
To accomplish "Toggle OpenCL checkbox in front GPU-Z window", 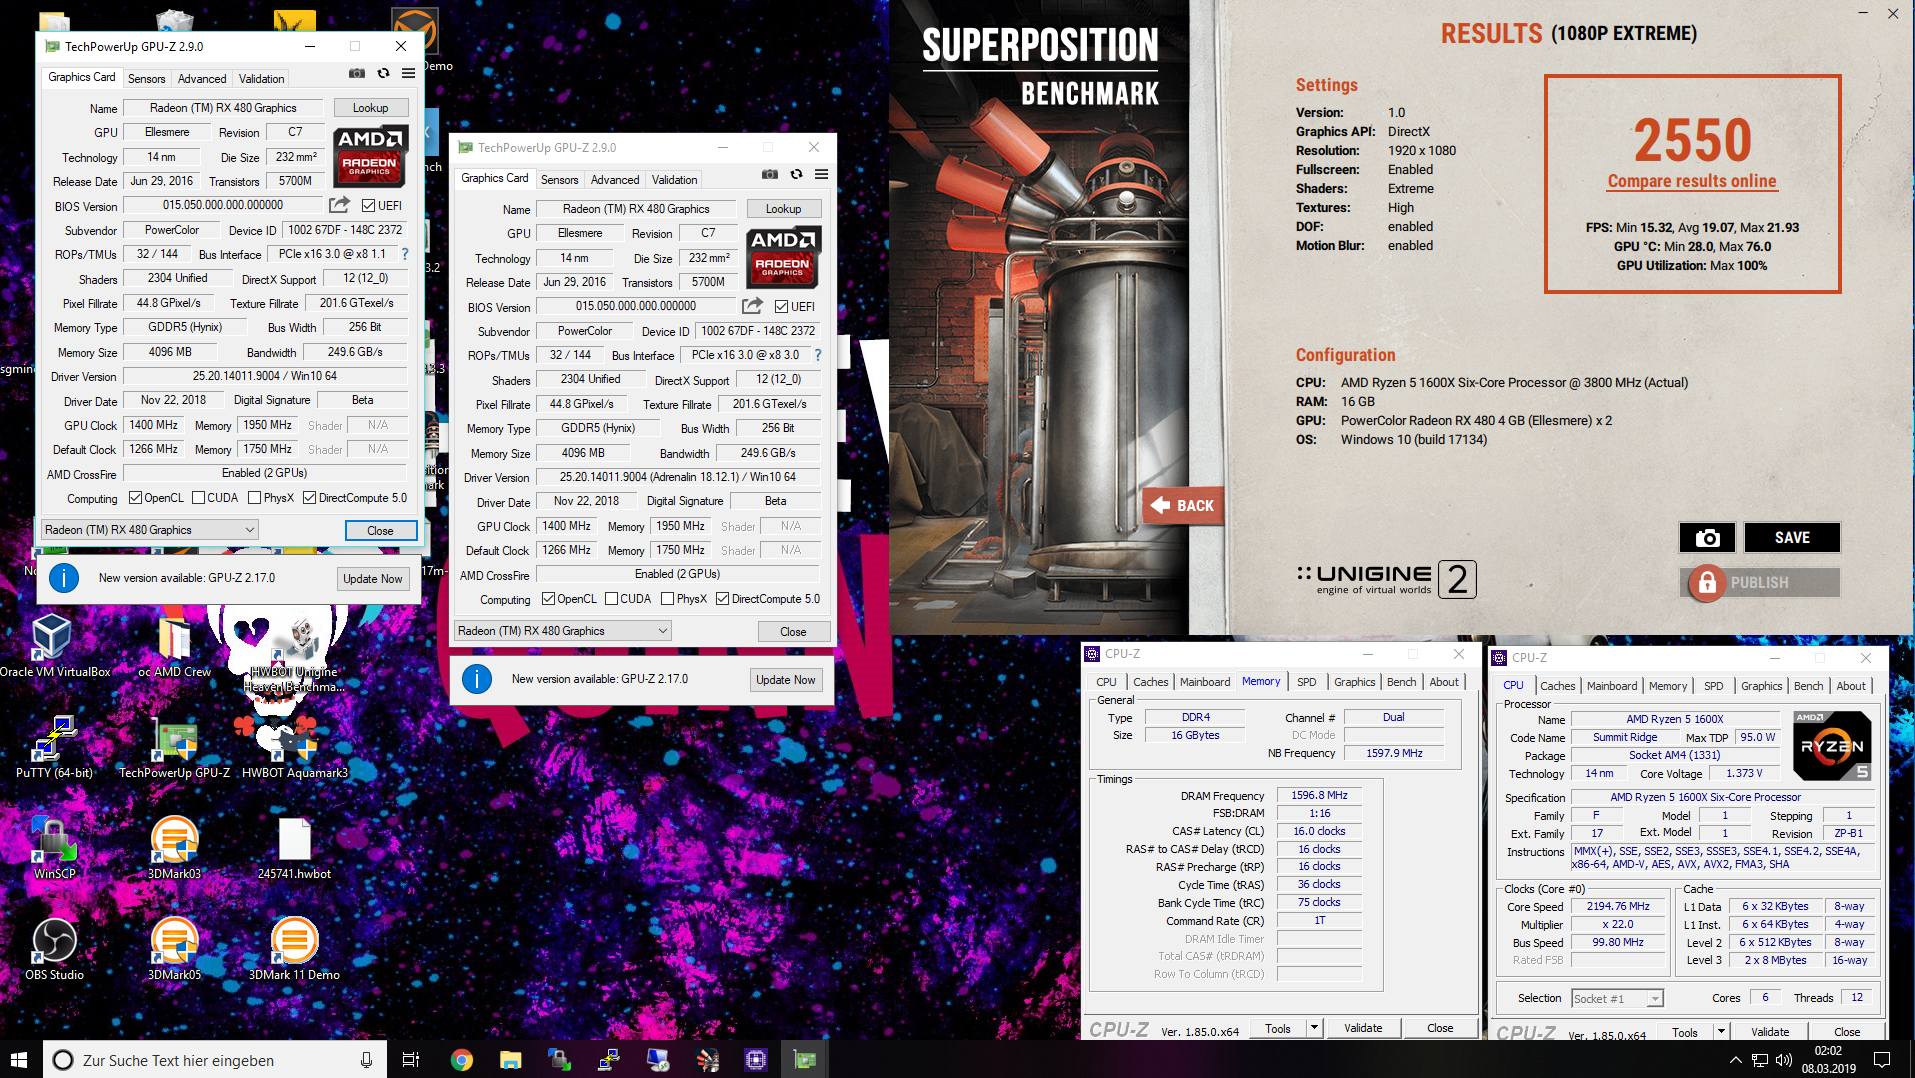I will coord(136,498).
